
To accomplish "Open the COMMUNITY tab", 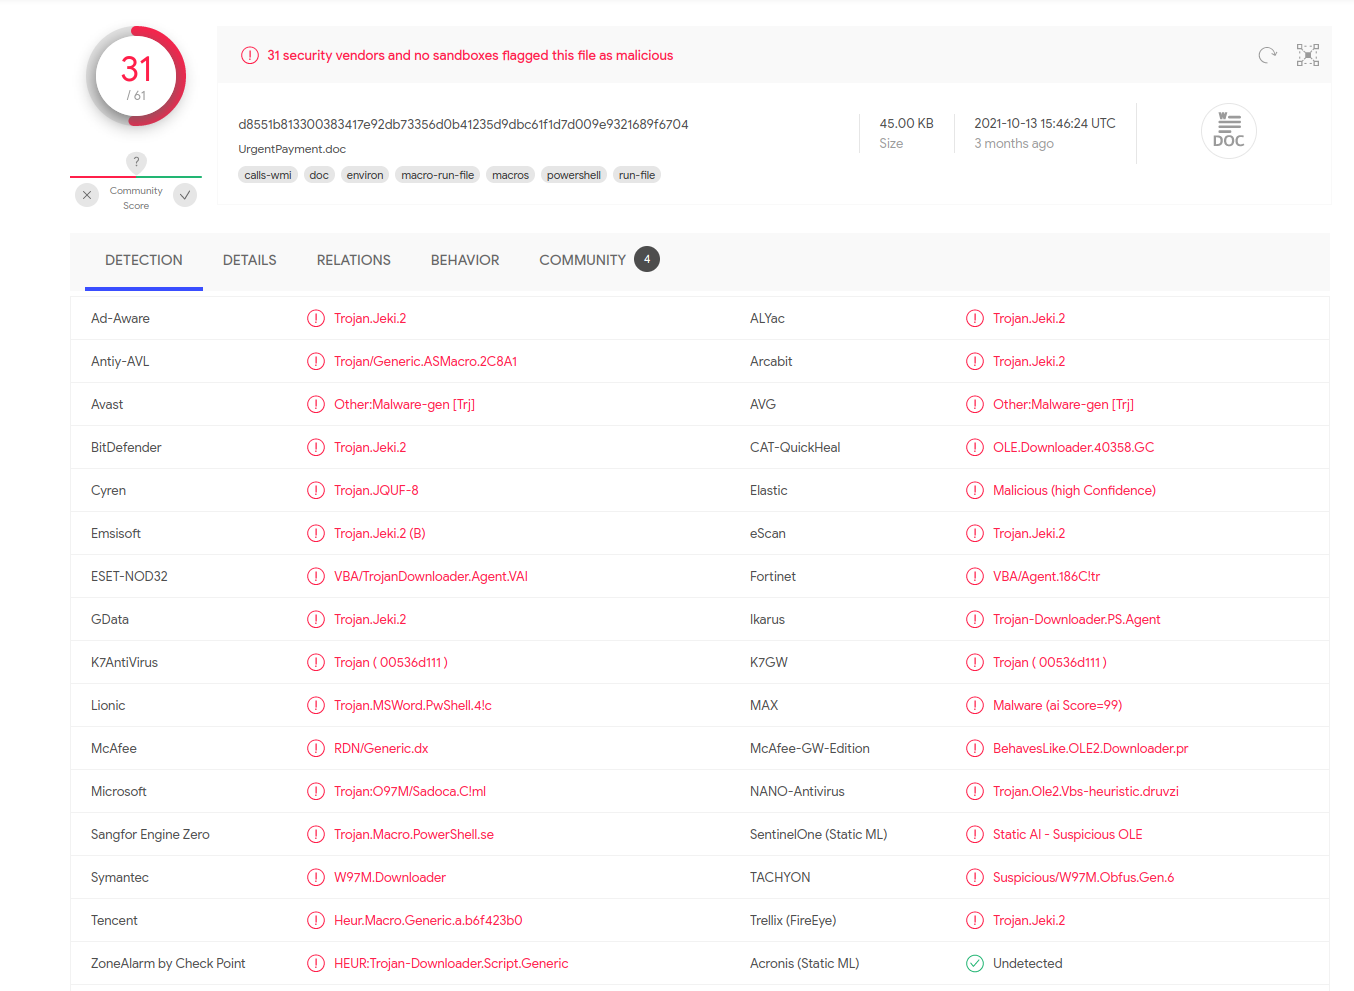I will point(583,260).
